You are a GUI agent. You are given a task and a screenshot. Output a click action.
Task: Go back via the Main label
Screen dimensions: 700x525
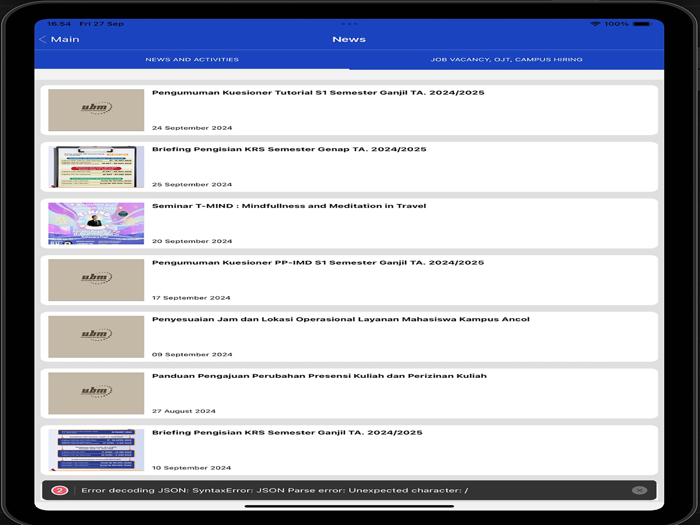point(65,39)
